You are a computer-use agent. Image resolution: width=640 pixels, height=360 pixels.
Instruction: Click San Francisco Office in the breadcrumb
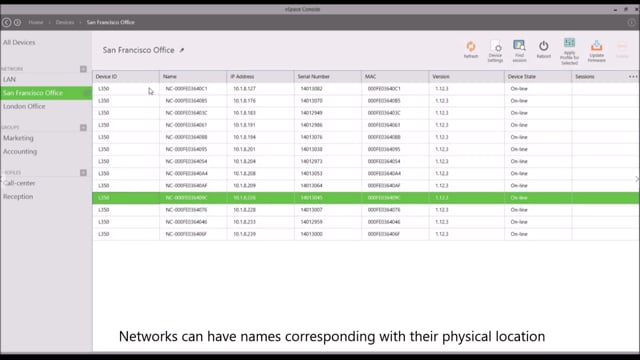tap(111, 22)
